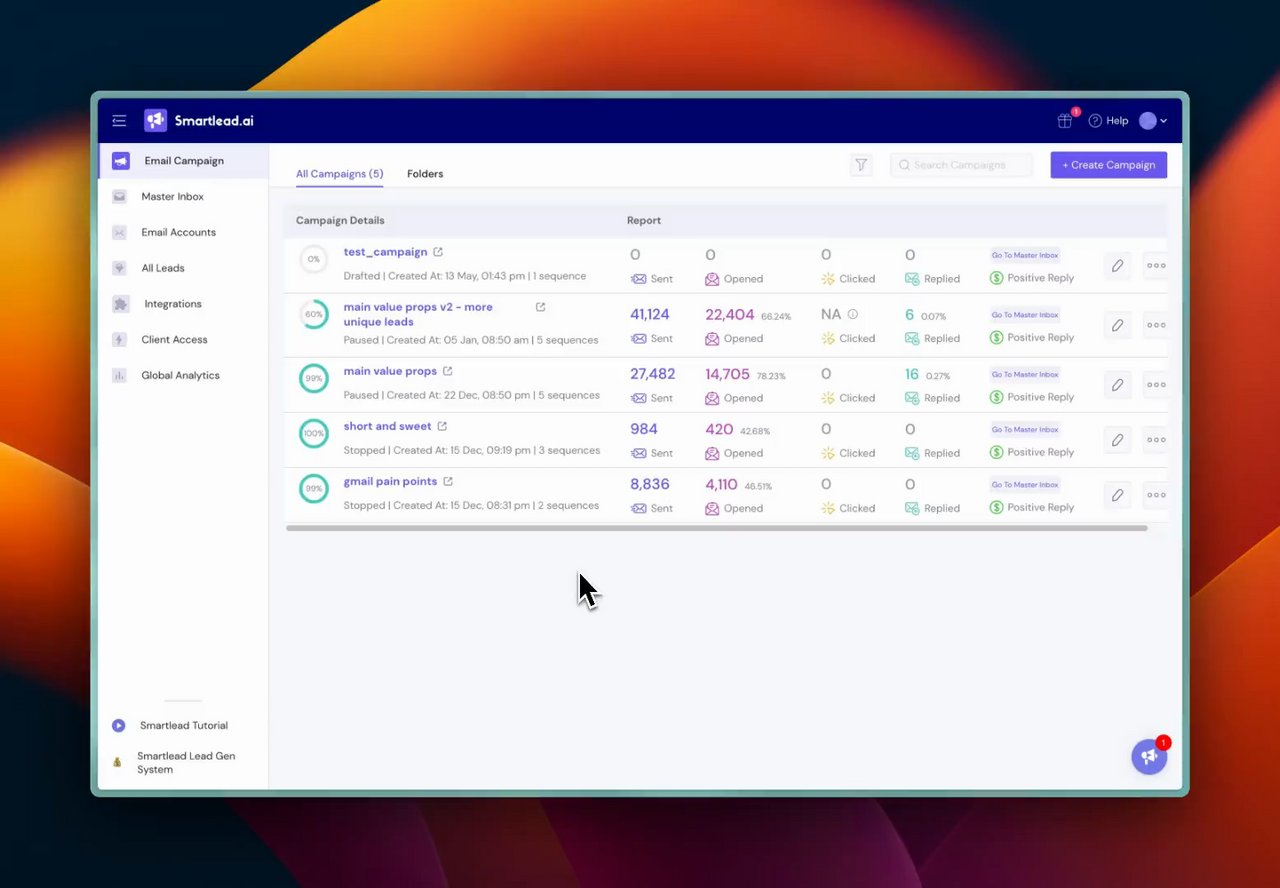Go To Master Inbox for test_campaign
Viewport: 1280px width, 888px height.
tap(1025, 255)
